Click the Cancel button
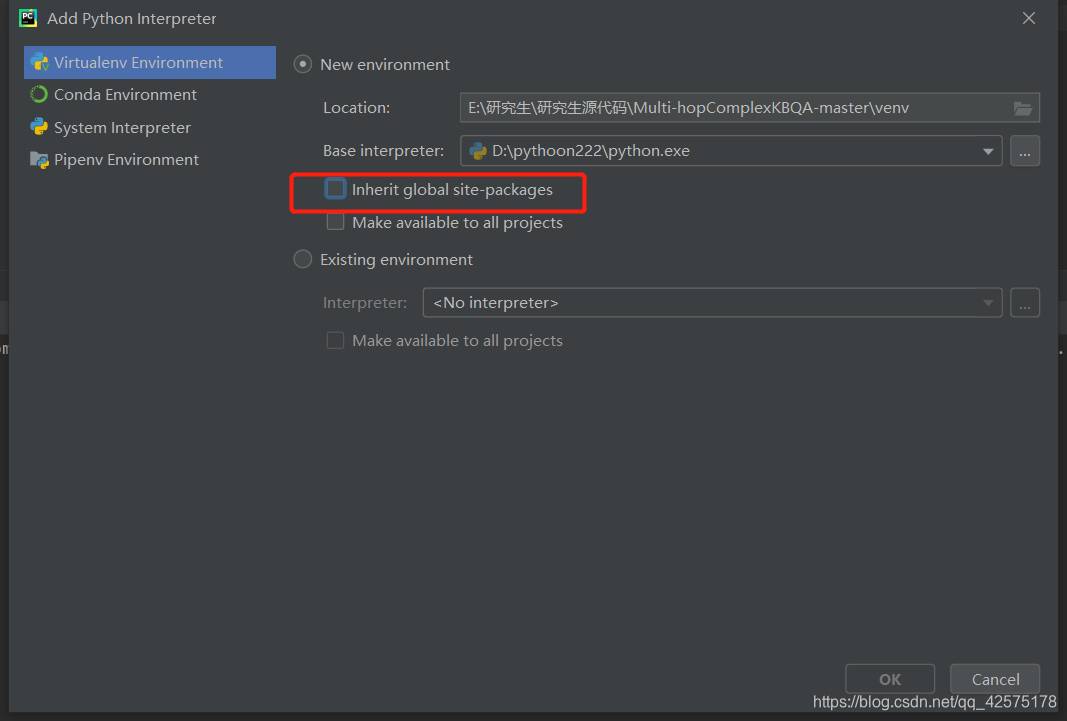 pos(995,679)
